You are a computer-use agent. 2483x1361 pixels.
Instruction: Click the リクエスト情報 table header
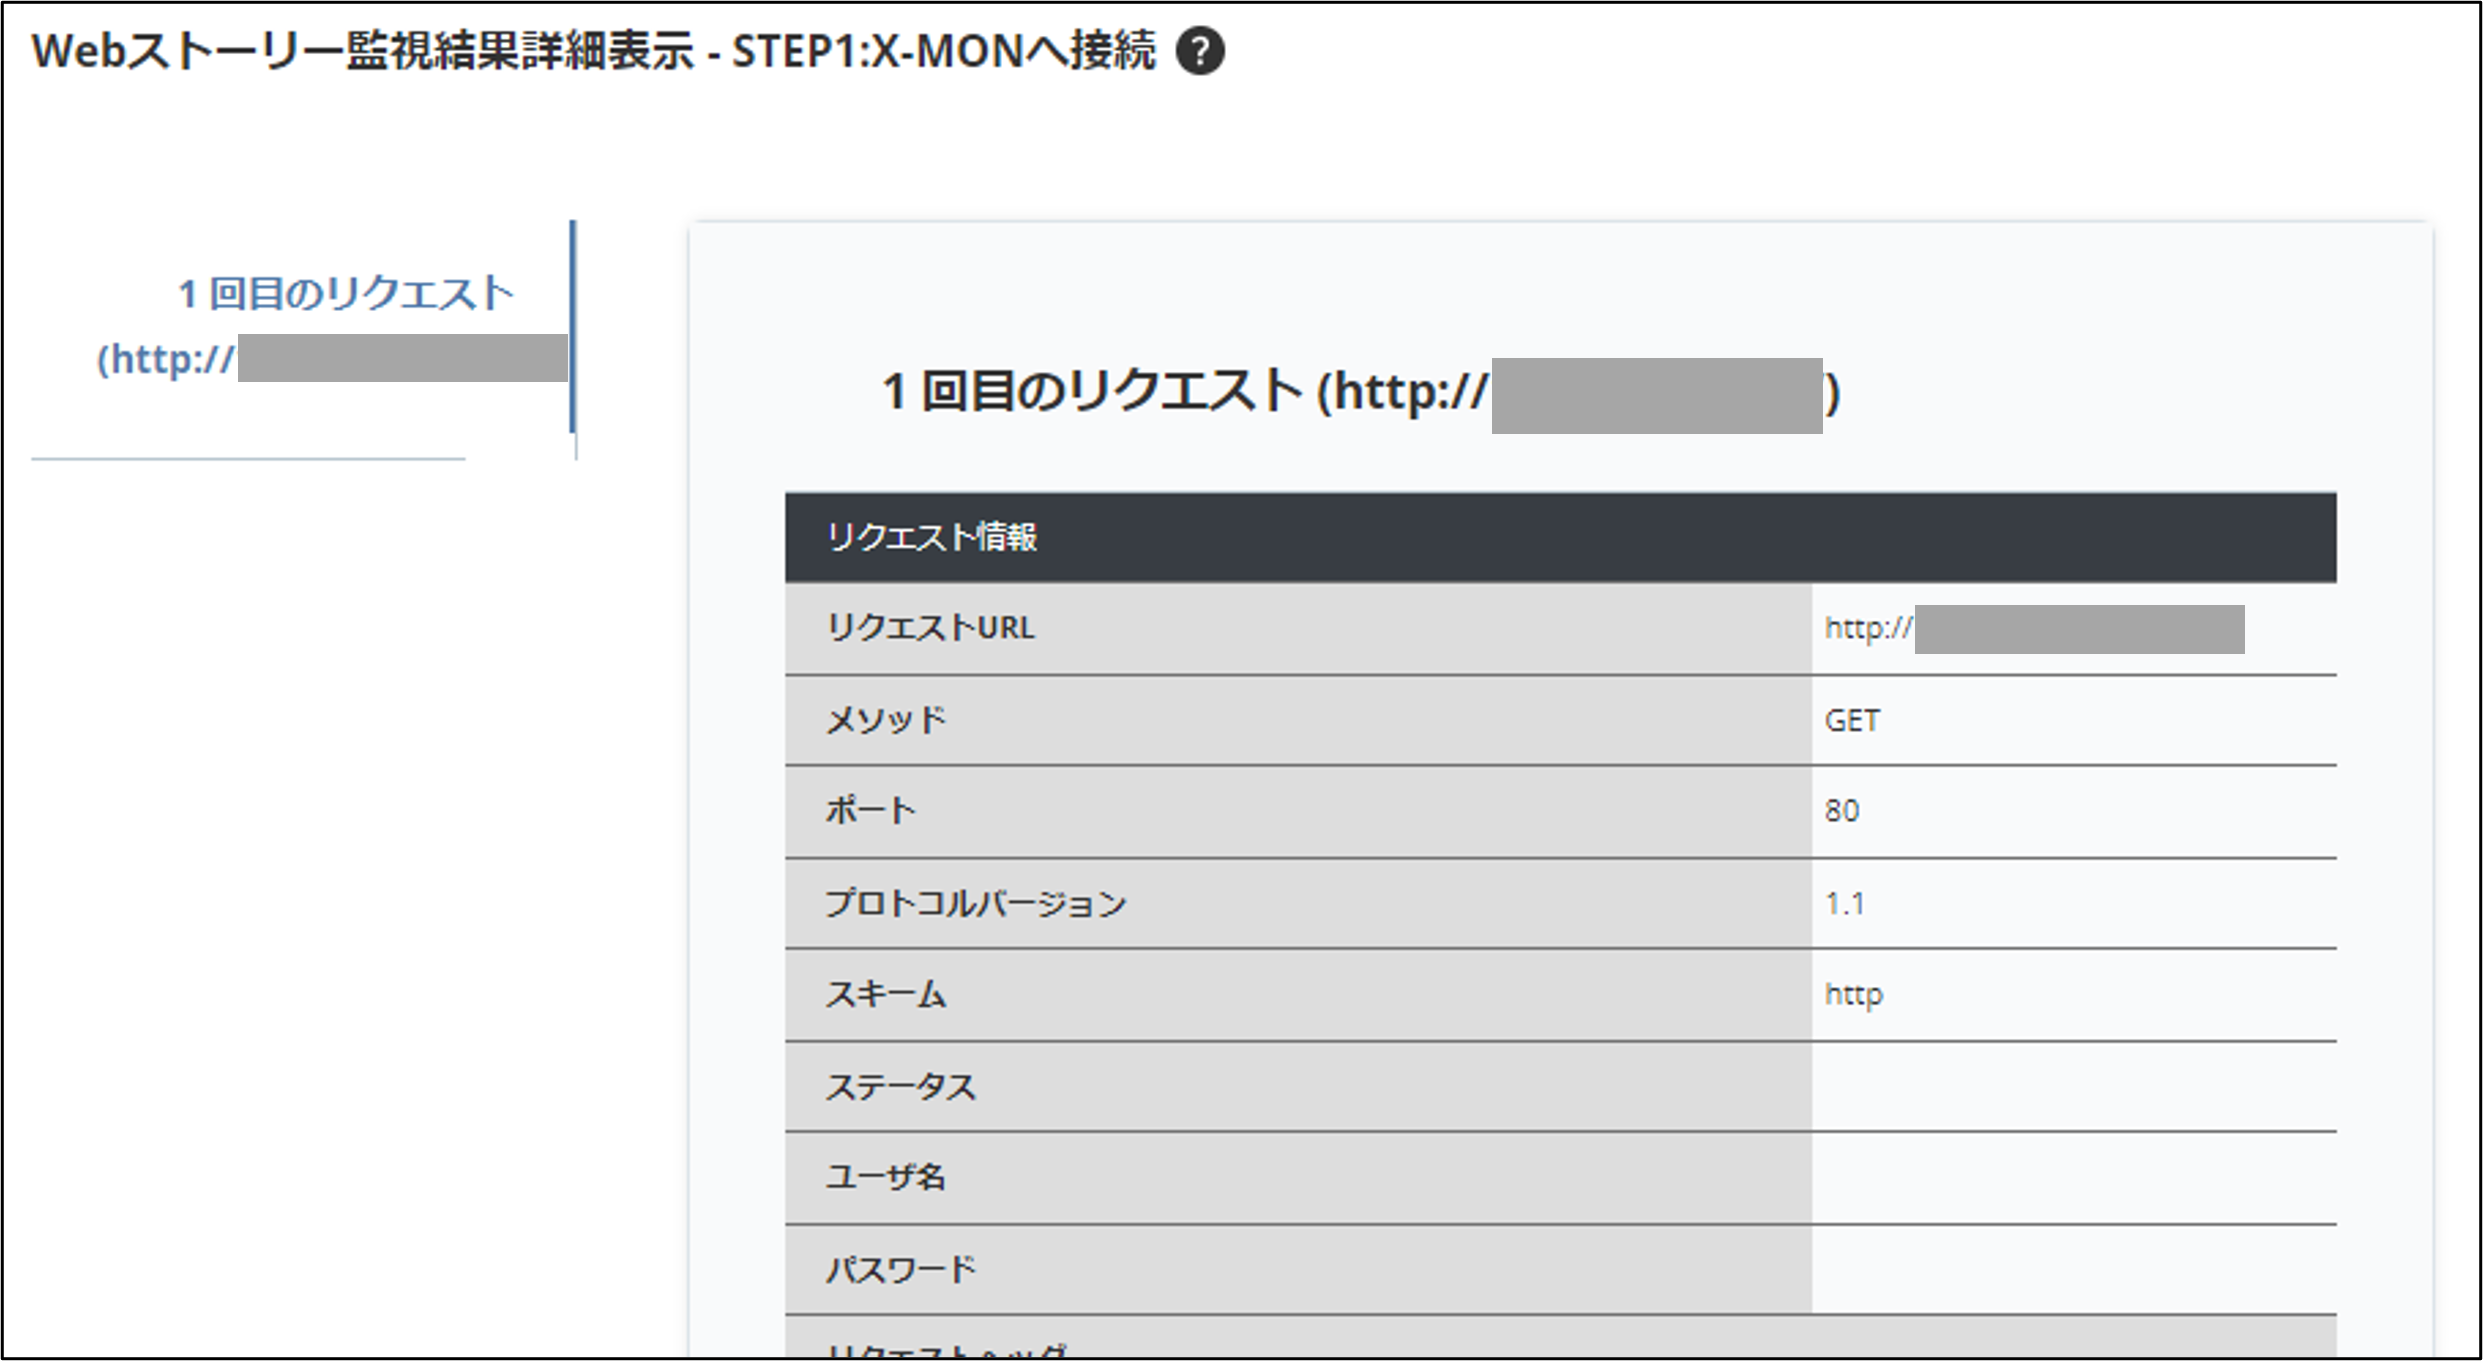[x=931, y=537]
